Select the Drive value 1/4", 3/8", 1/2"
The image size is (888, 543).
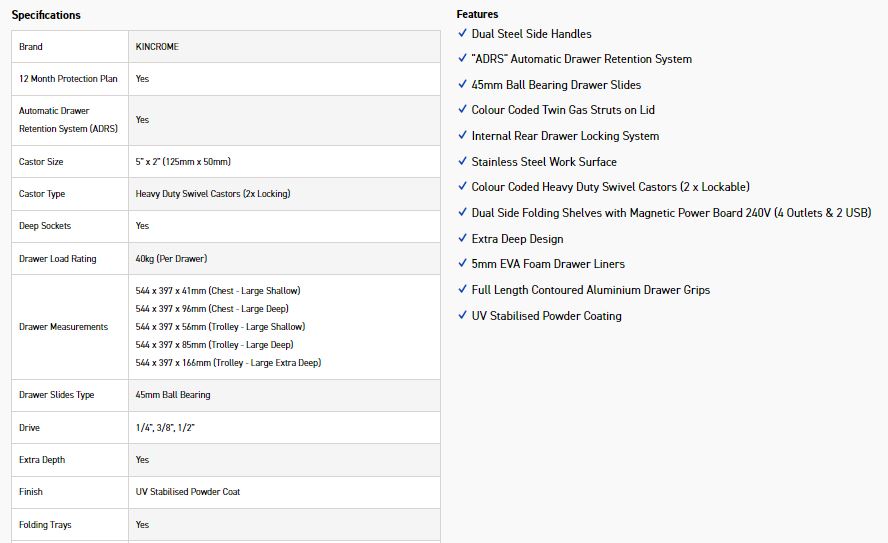pos(164,428)
